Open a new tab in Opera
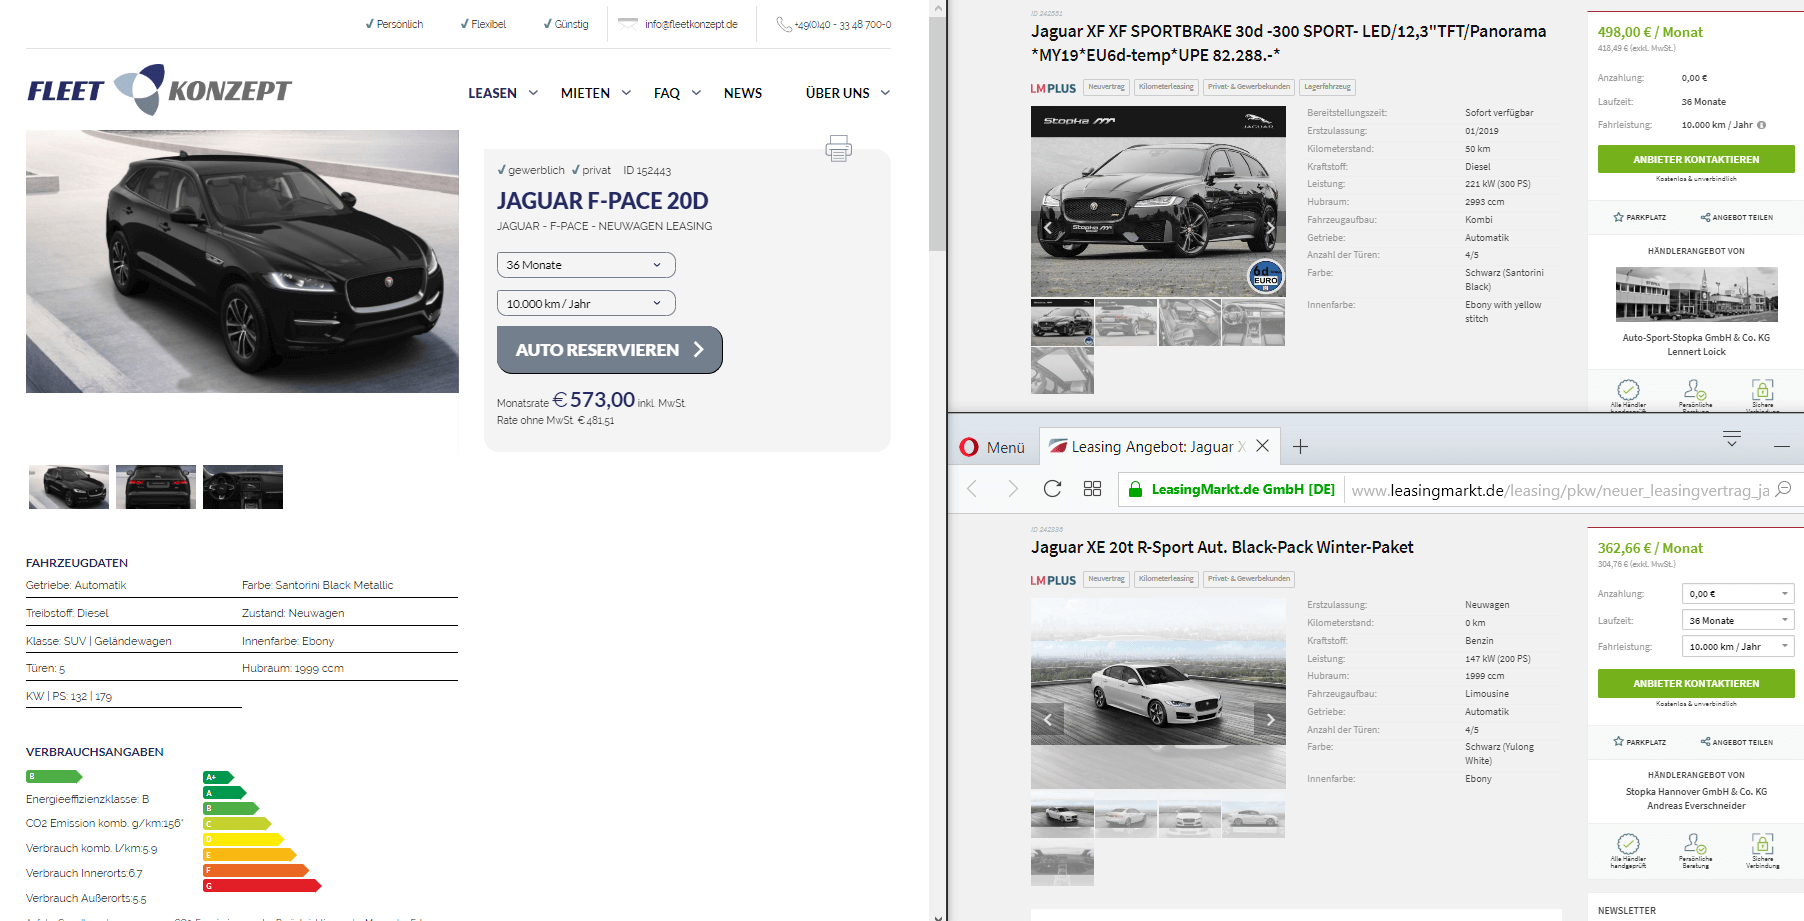Image resolution: width=1804 pixels, height=921 pixels. pyautogui.click(x=1300, y=447)
